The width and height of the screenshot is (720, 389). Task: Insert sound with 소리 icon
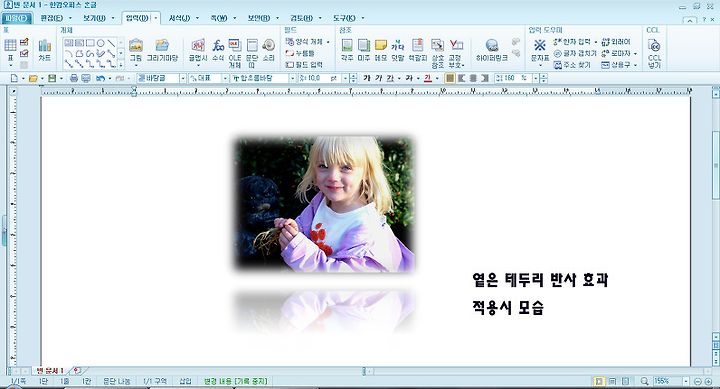(x=269, y=50)
